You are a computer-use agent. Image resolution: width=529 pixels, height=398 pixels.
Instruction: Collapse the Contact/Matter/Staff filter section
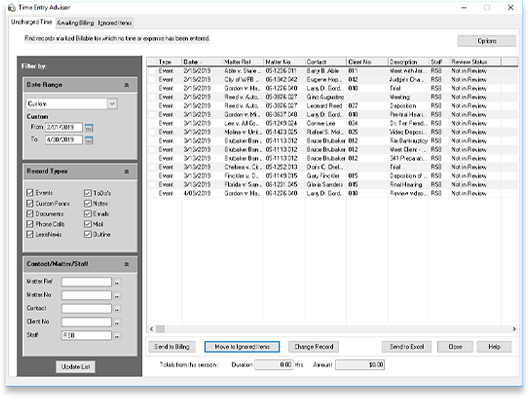[127, 264]
